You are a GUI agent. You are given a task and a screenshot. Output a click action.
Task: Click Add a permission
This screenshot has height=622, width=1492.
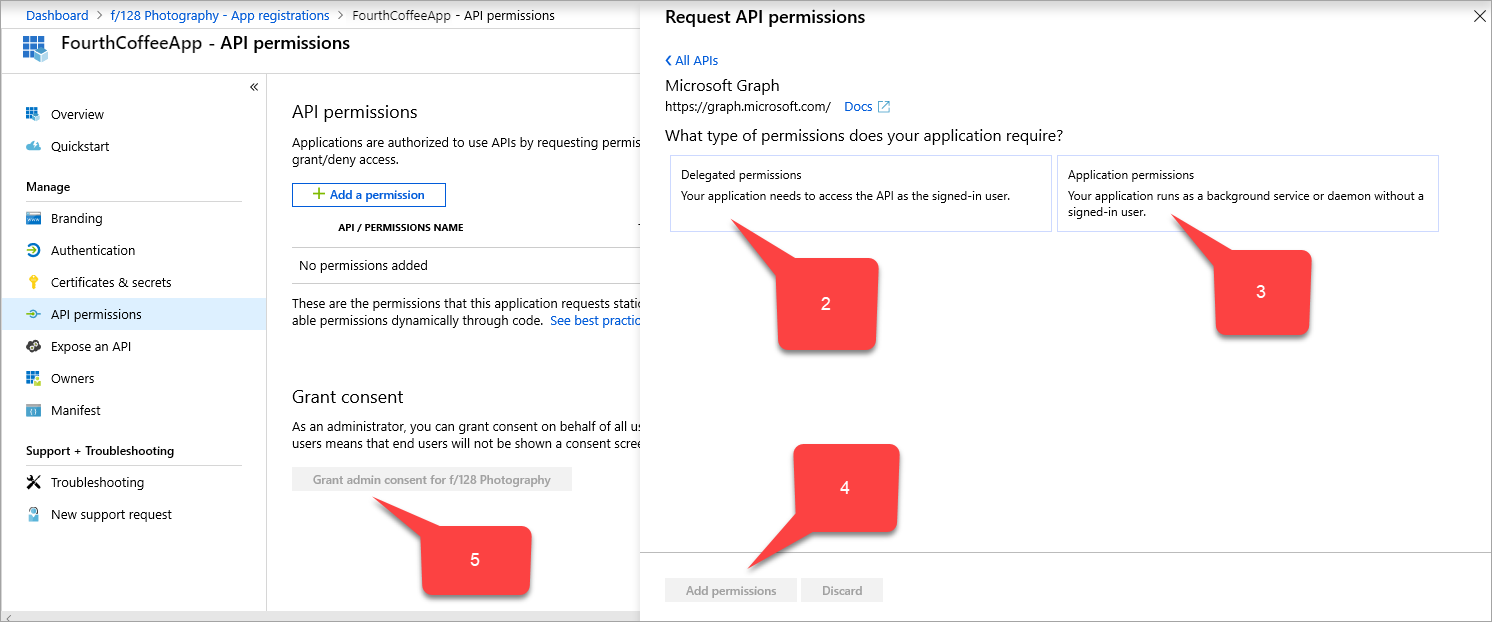368,194
